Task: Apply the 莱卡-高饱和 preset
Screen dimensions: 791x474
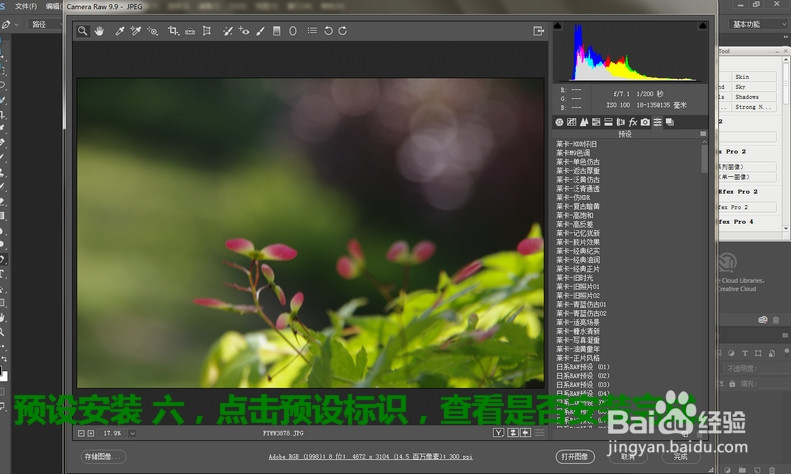Action: (x=575, y=215)
